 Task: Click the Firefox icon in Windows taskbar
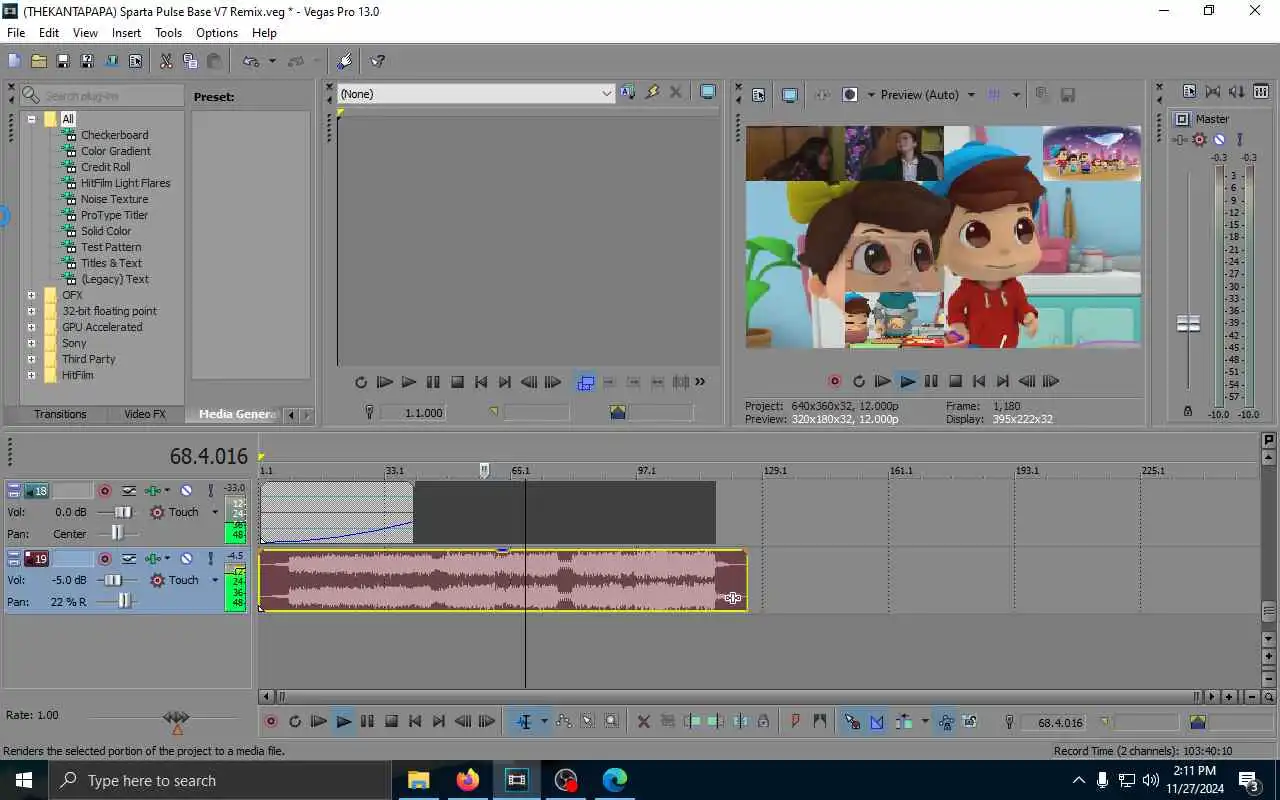(x=467, y=780)
